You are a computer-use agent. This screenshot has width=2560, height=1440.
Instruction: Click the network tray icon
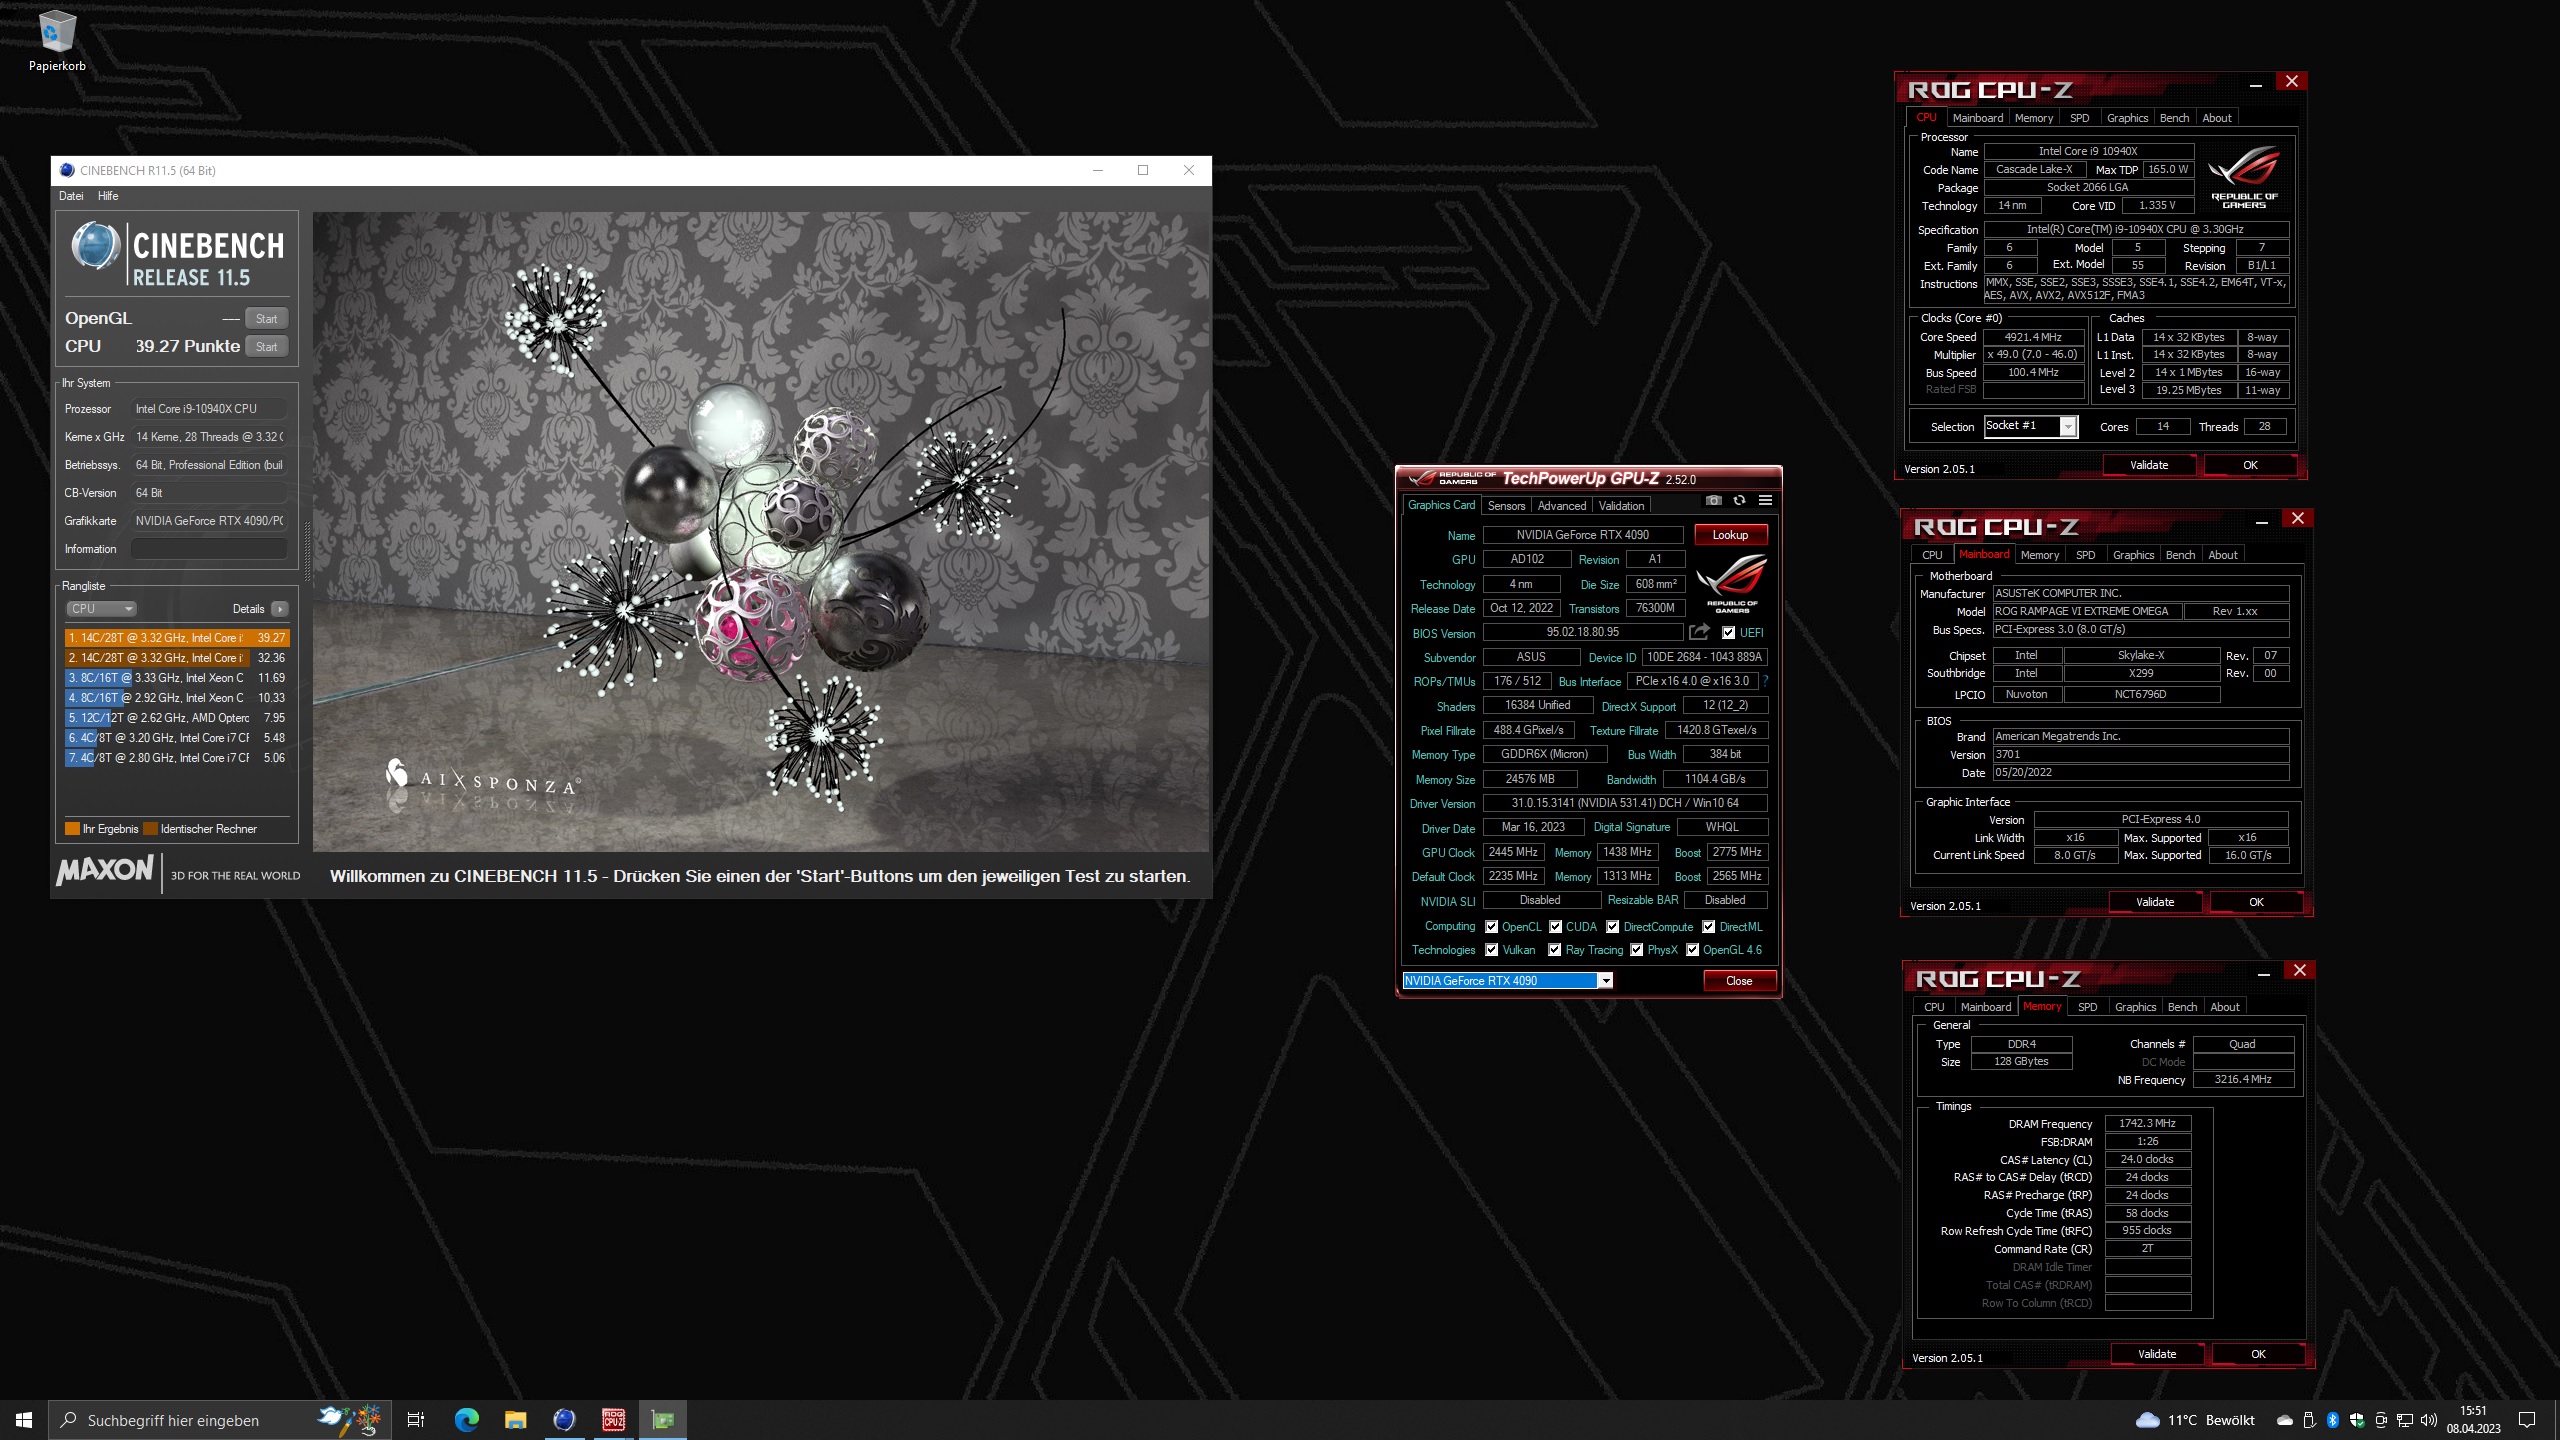[x=2404, y=1420]
